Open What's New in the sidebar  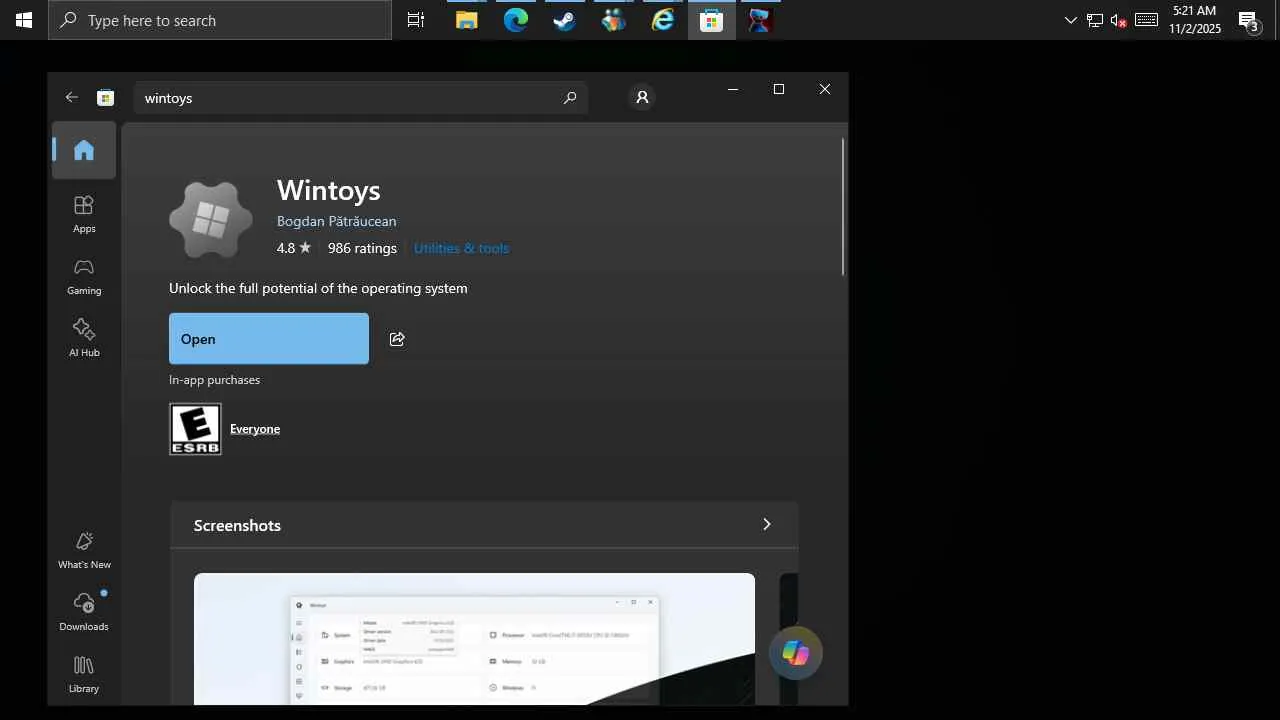pos(84,550)
